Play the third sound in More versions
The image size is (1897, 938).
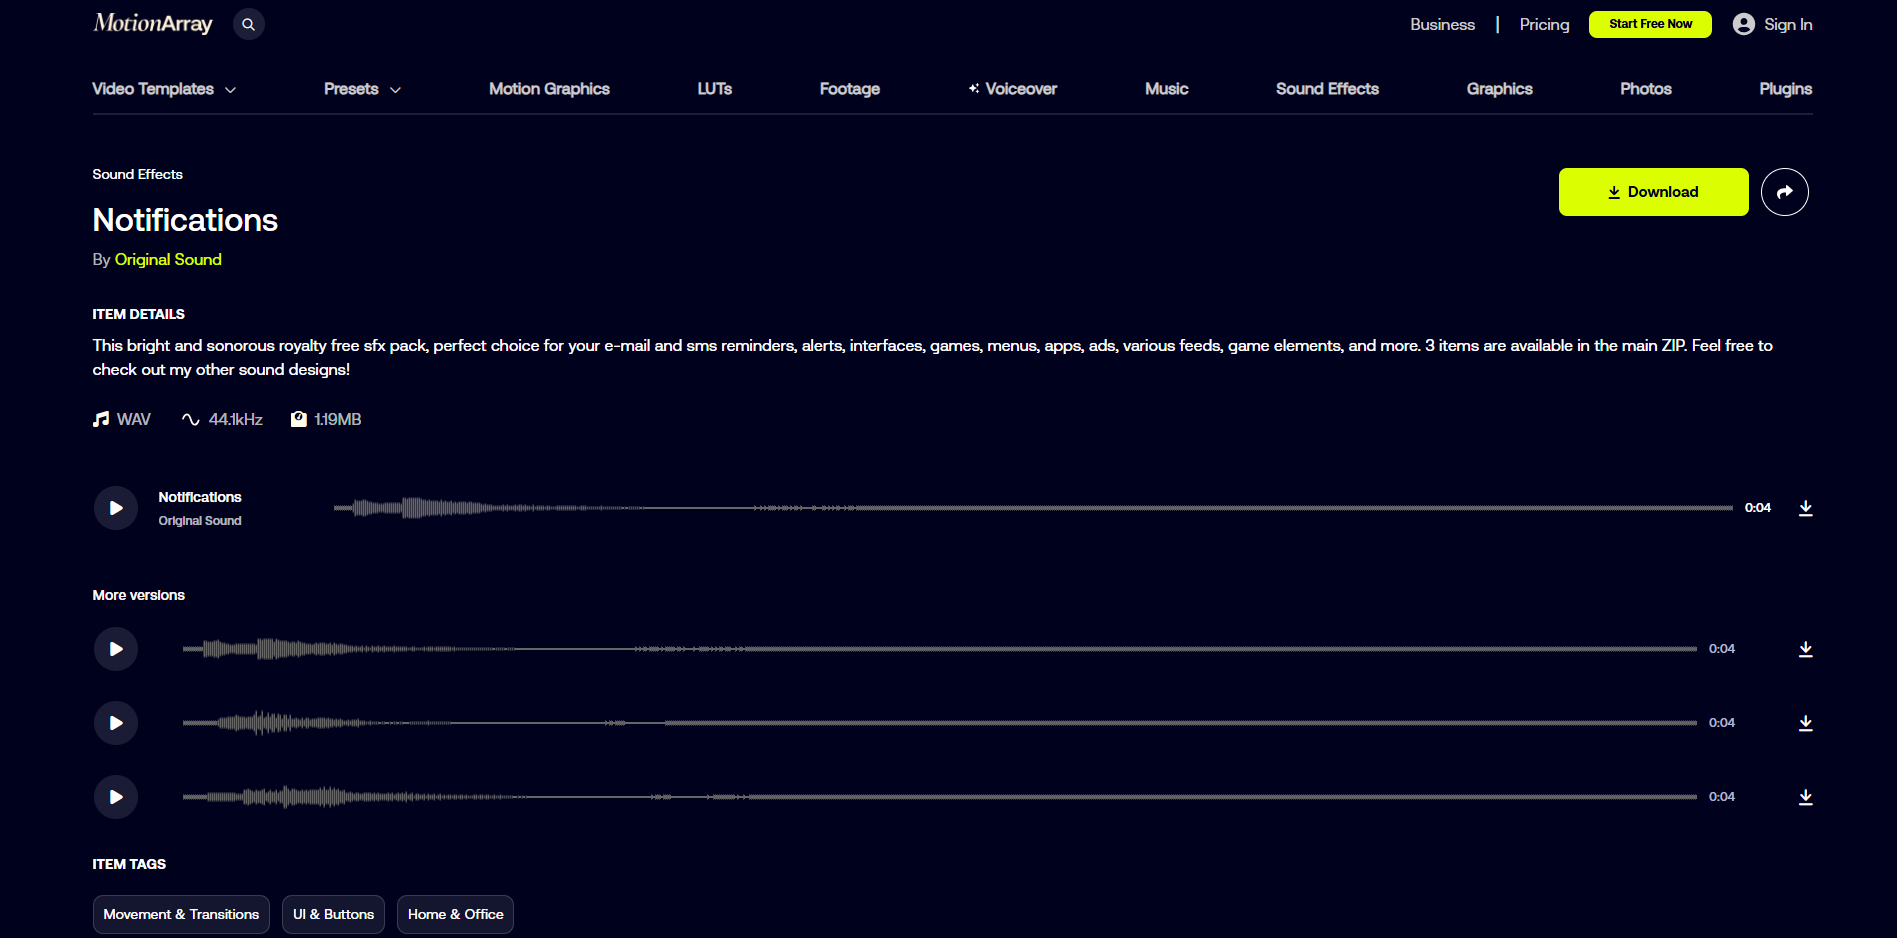115,796
